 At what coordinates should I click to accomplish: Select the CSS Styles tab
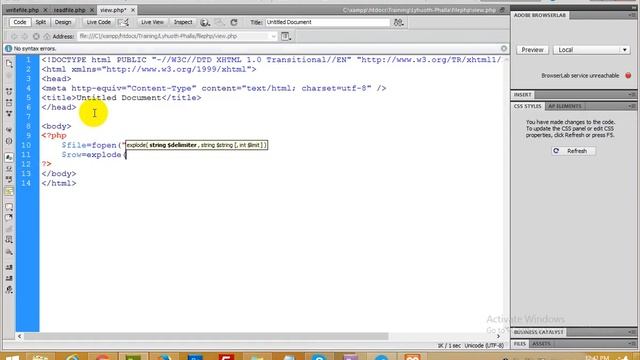click(x=527, y=106)
